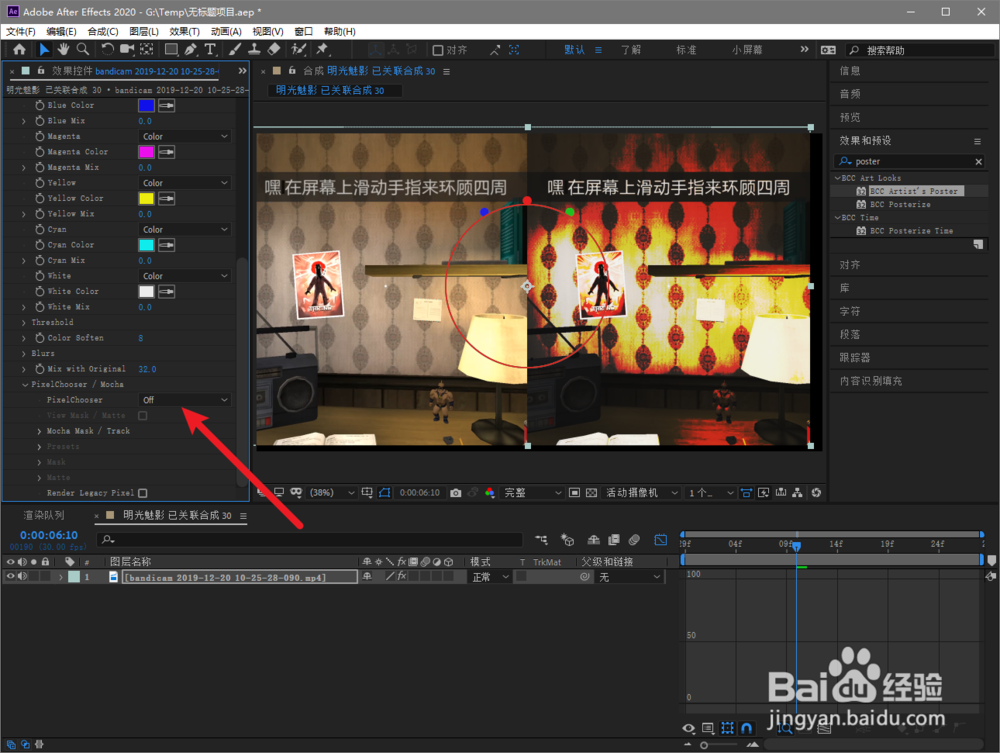1000x753 pixels.
Task: Click the 搜索帮助 search field
Action: [921, 50]
